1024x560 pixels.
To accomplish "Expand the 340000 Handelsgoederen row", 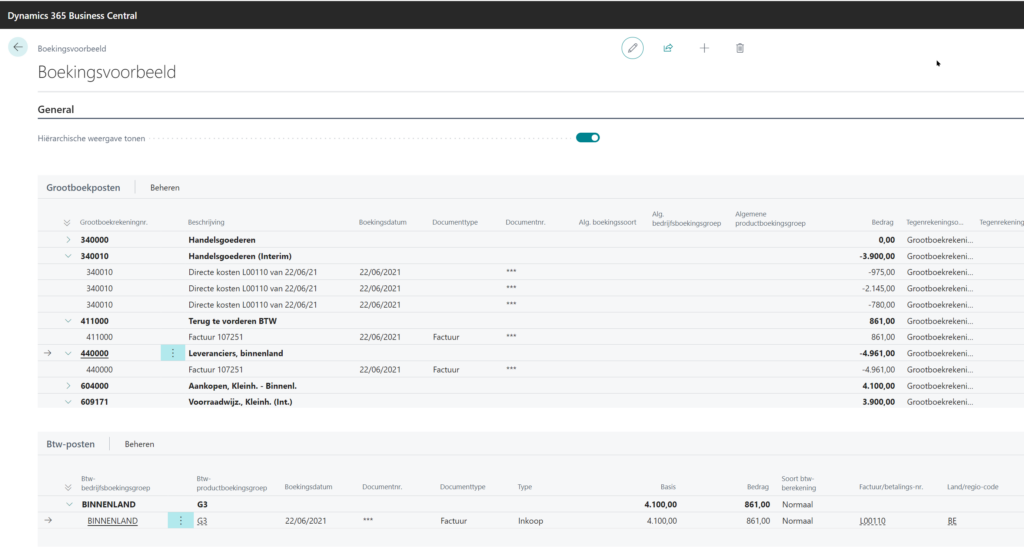I will coord(68,241).
